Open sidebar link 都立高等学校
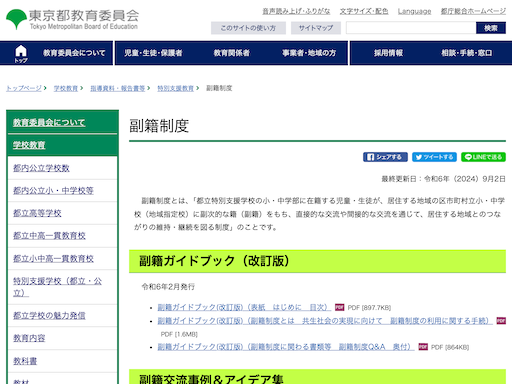The image size is (512, 384). coord(37,213)
